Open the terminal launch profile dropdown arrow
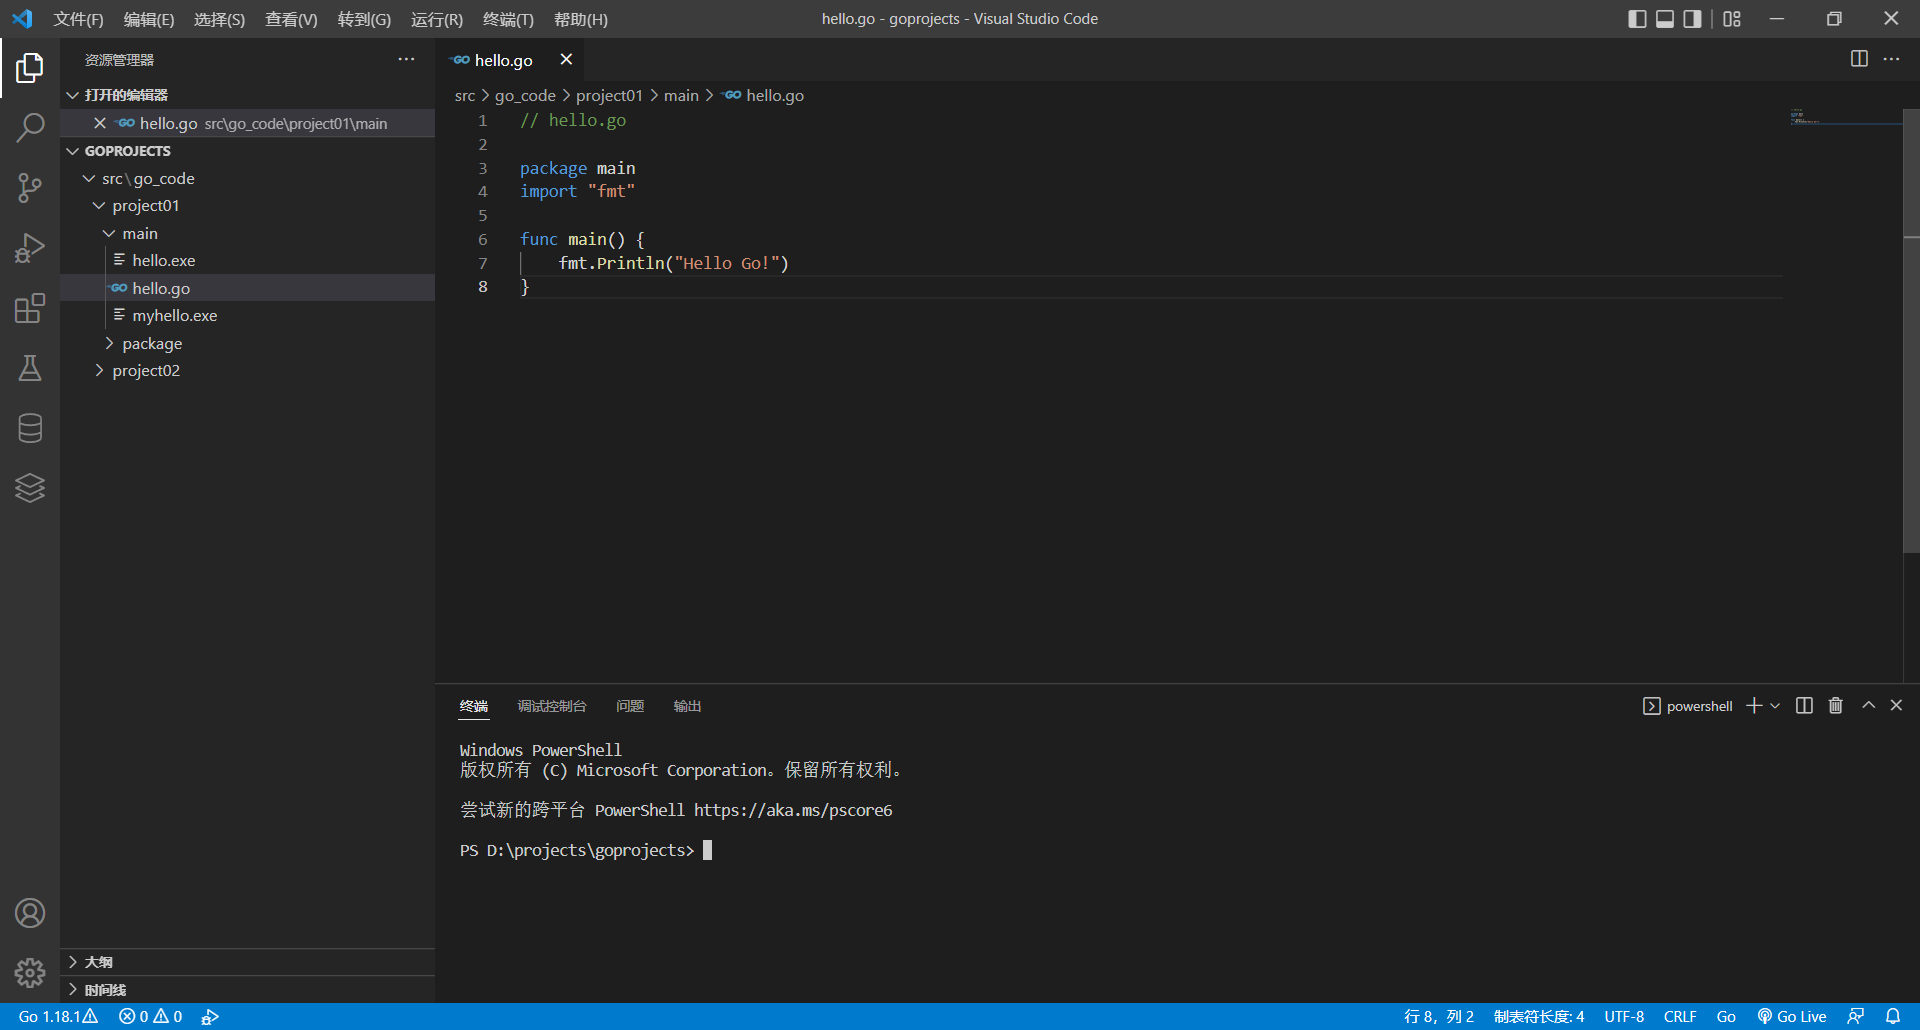The image size is (1920, 1030). tap(1775, 706)
